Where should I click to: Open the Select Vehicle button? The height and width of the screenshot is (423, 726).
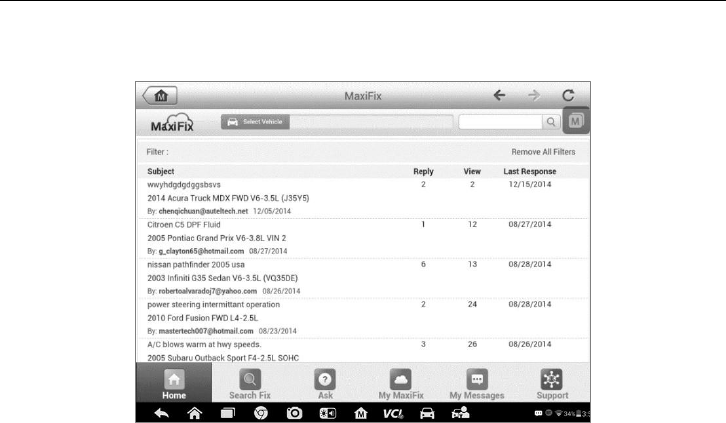[x=255, y=122]
